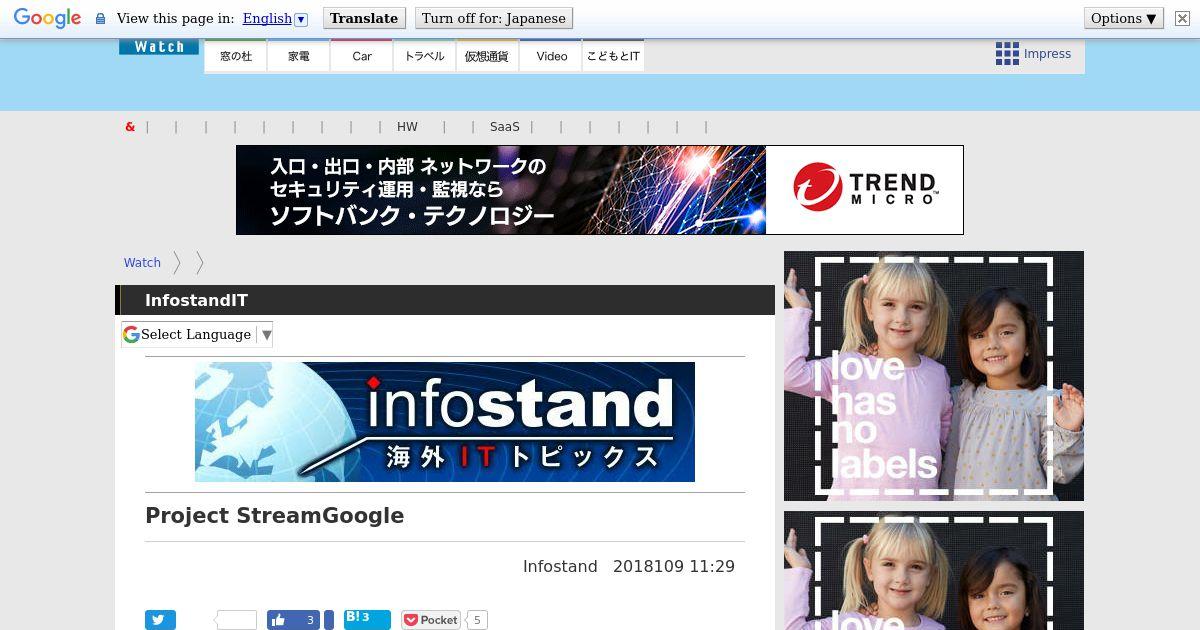
Task: Open the 窓の杜 tab
Action: point(236,56)
